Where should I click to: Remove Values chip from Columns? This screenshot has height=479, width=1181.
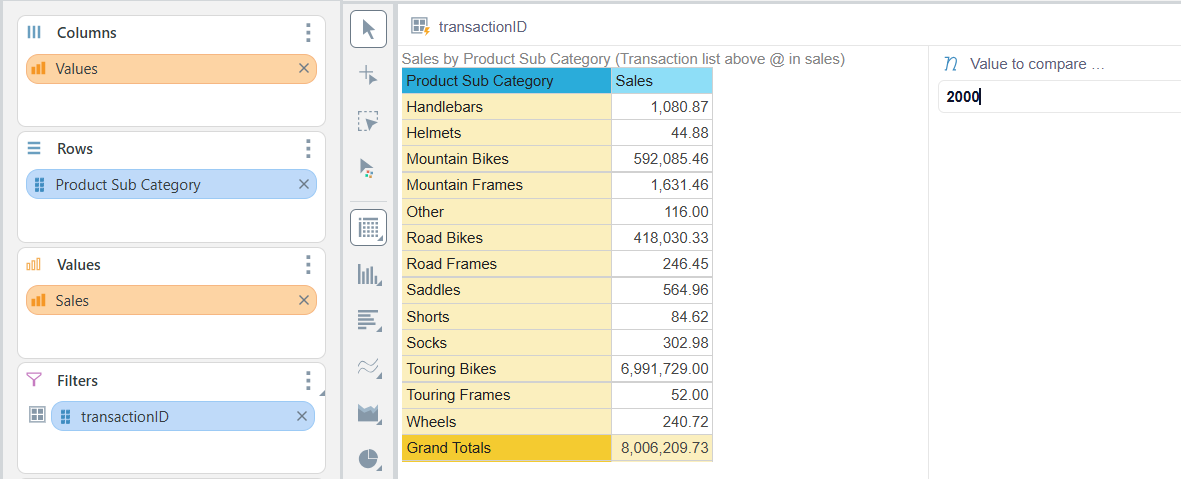pos(304,69)
